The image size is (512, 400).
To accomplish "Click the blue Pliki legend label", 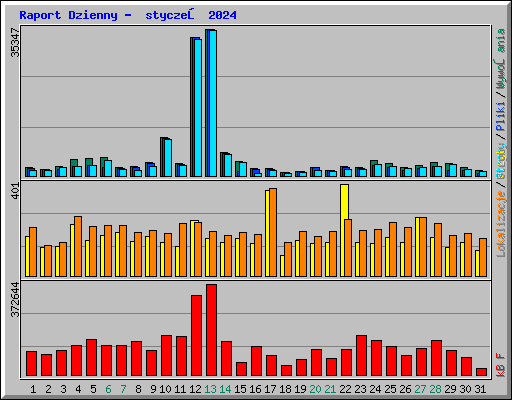I will 501,116.
